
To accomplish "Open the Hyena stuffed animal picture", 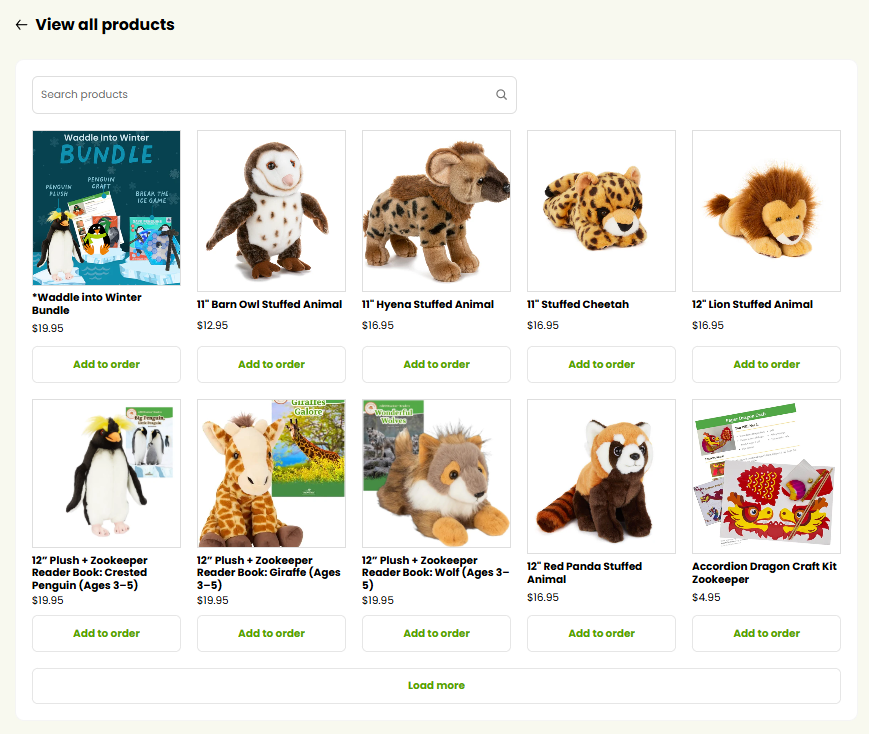I will [x=436, y=210].
